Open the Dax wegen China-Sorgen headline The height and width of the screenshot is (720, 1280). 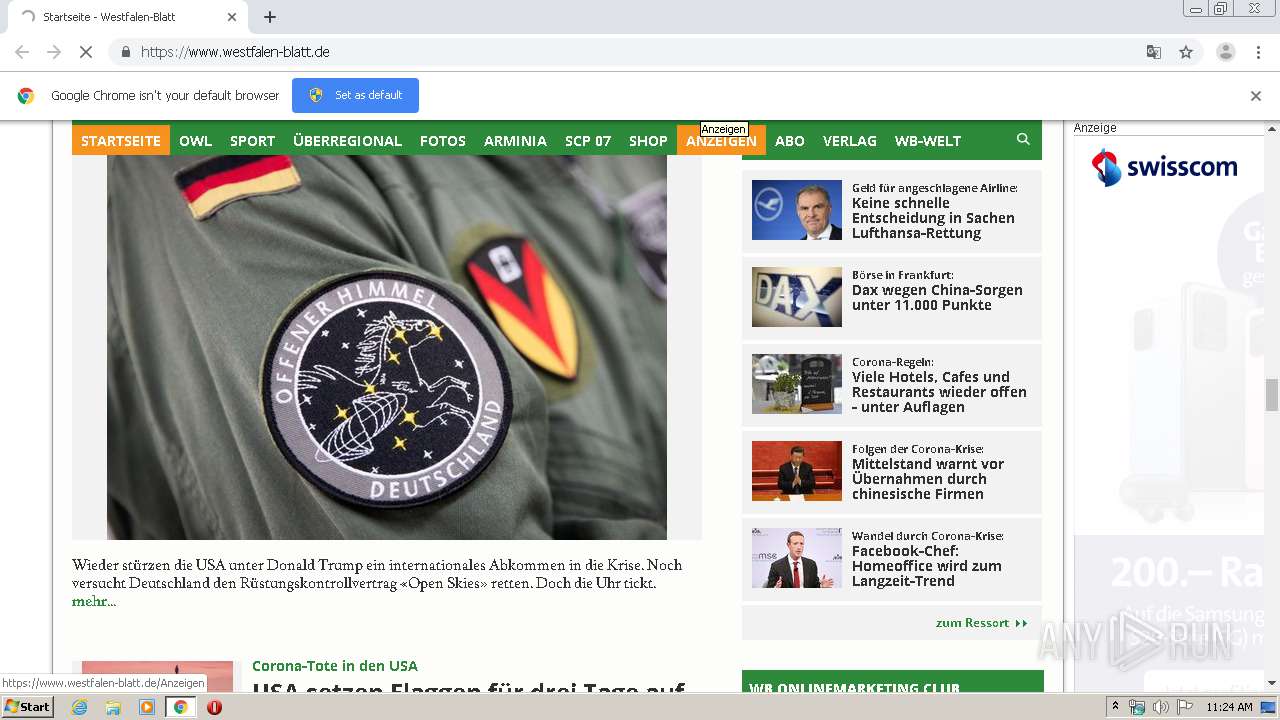coord(937,297)
